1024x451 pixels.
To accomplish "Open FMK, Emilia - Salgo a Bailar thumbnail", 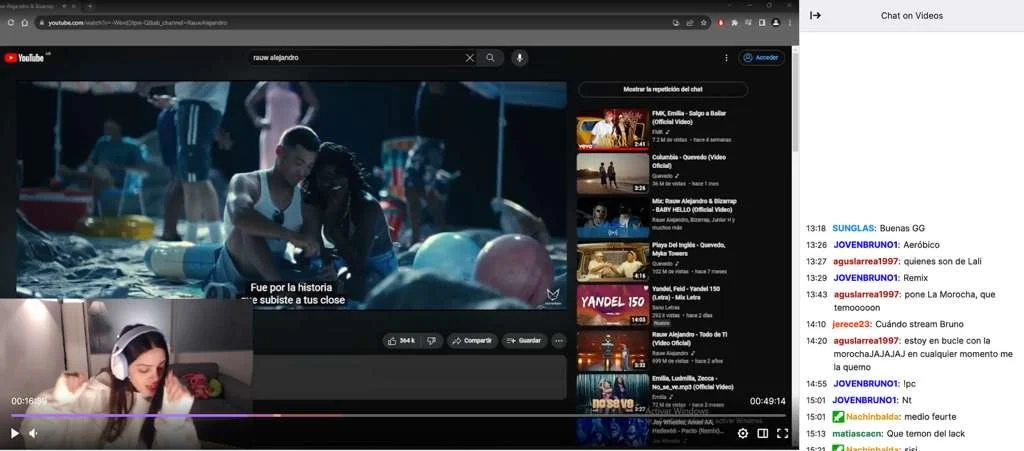I will point(613,129).
